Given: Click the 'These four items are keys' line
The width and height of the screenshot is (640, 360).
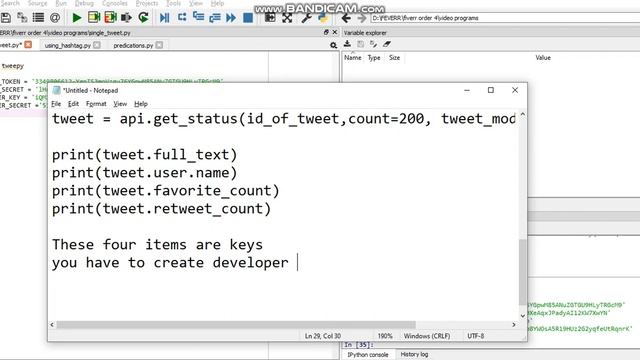Looking at the screenshot, I should [x=157, y=245].
